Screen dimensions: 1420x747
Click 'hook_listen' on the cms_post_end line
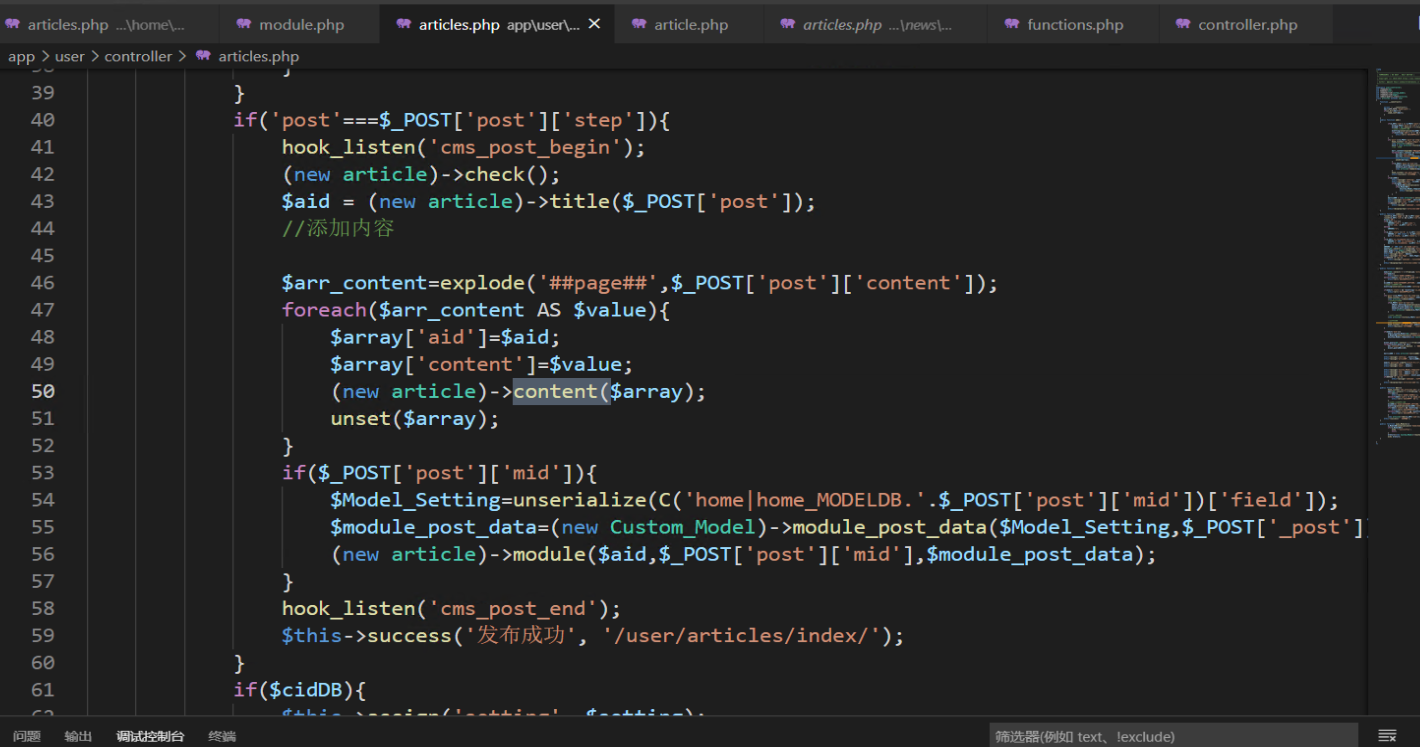click(x=349, y=608)
